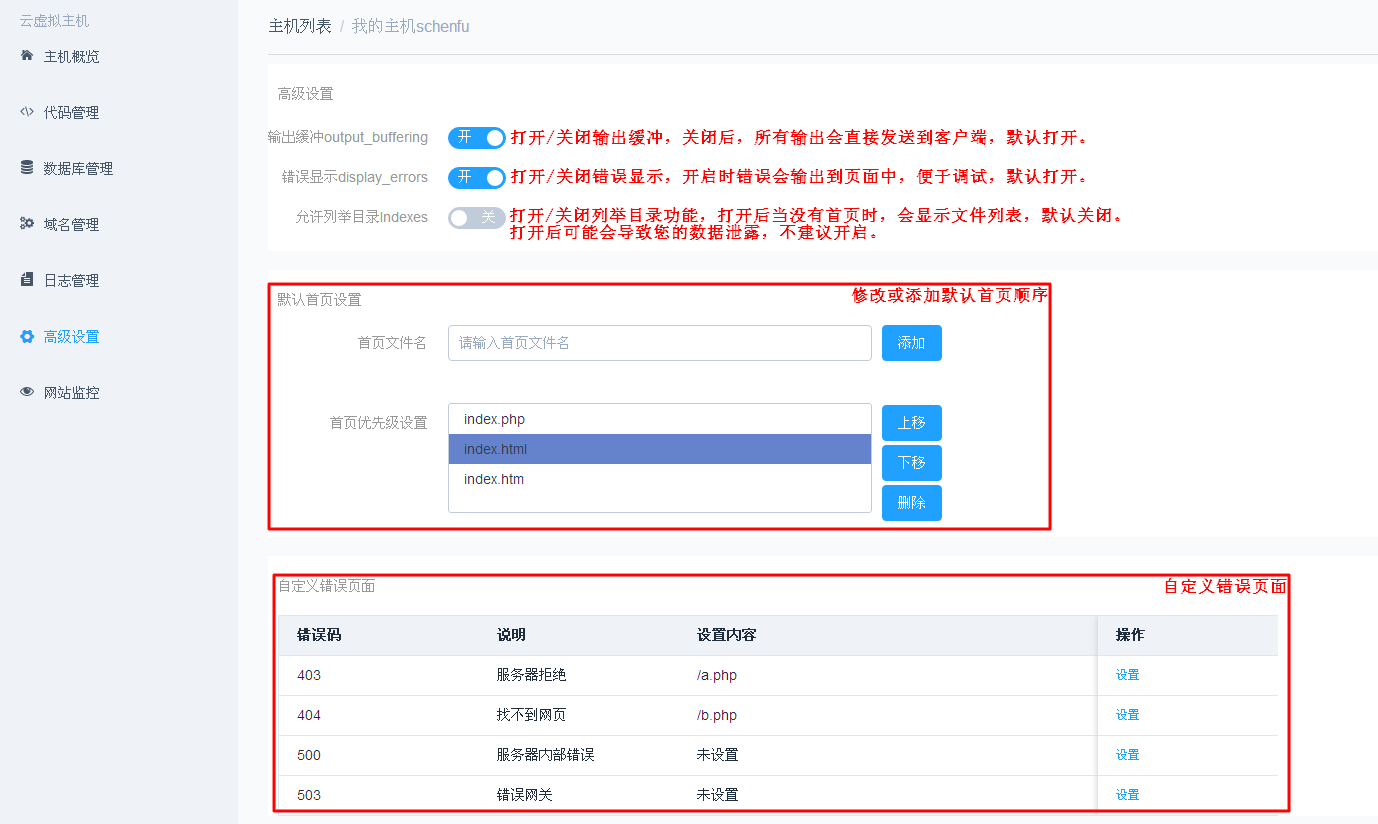1378x824 pixels.
Task: Click the 错误网关 description cell
Action: pyautogui.click(x=525, y=795)
